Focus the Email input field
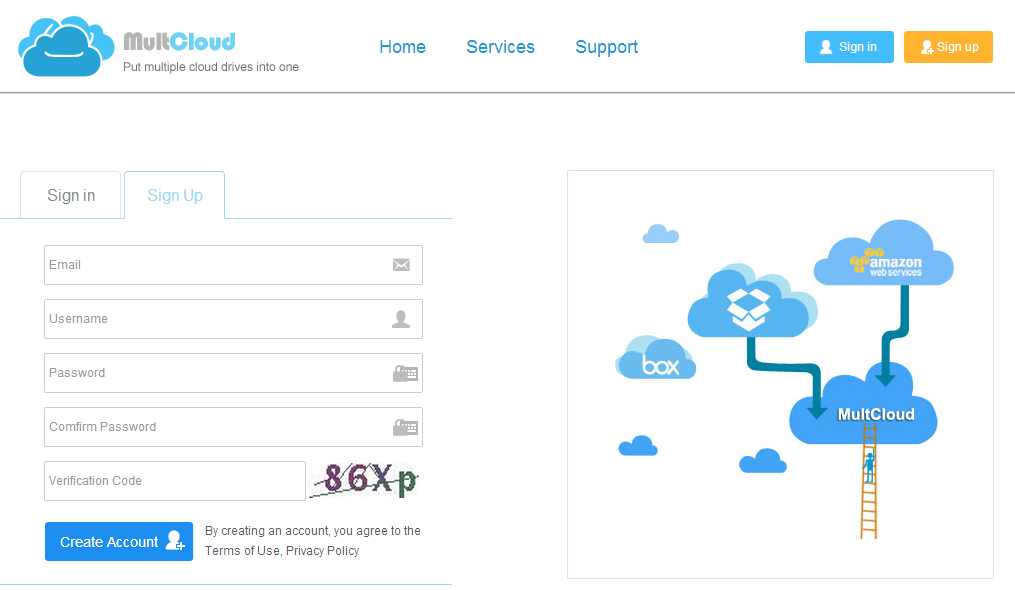This screenshot has width=1015, height=590. pos(233,265)
